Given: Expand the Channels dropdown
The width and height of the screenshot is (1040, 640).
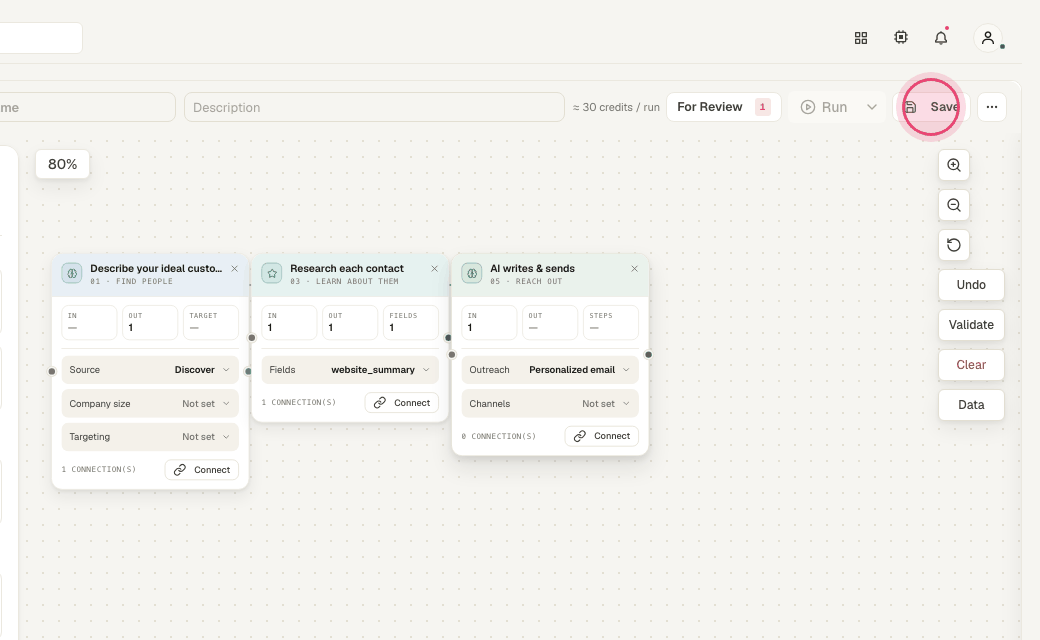Looking at the screenshot, I should coord(550,403).
